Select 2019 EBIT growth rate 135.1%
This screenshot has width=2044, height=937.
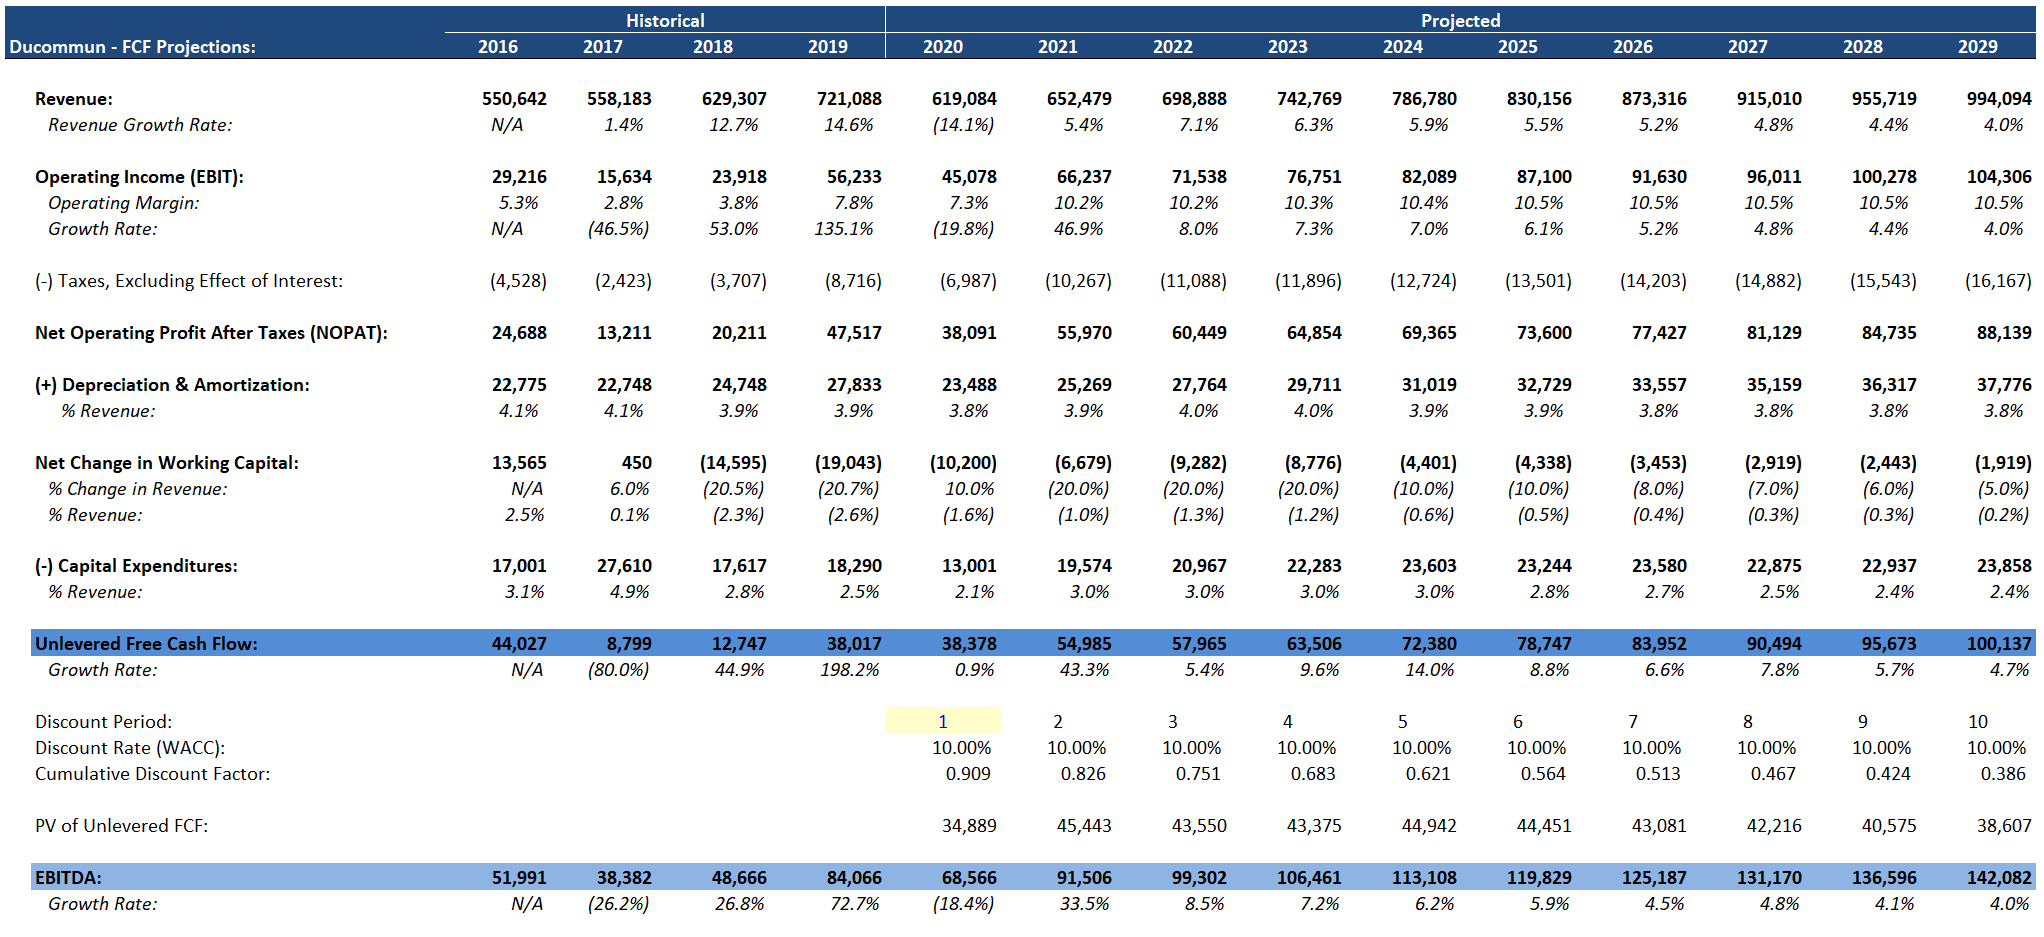pos(844,229)
